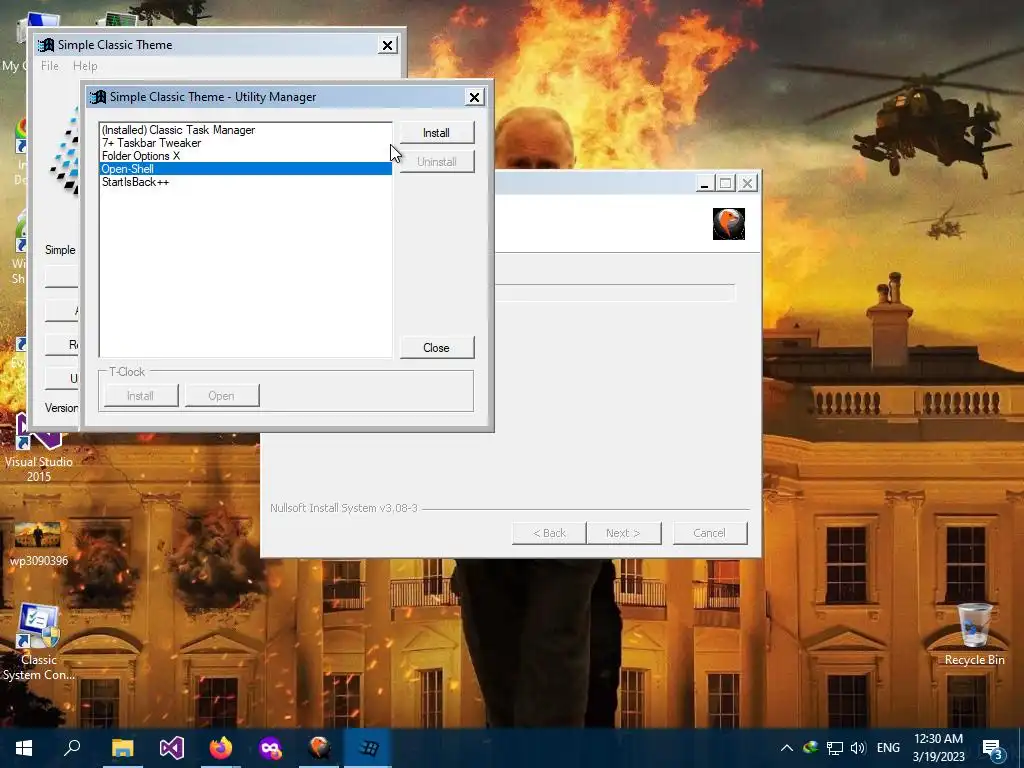Open File Explorer from taskbar
Screen dimensions: 1024x768
(x=122, y=748)
